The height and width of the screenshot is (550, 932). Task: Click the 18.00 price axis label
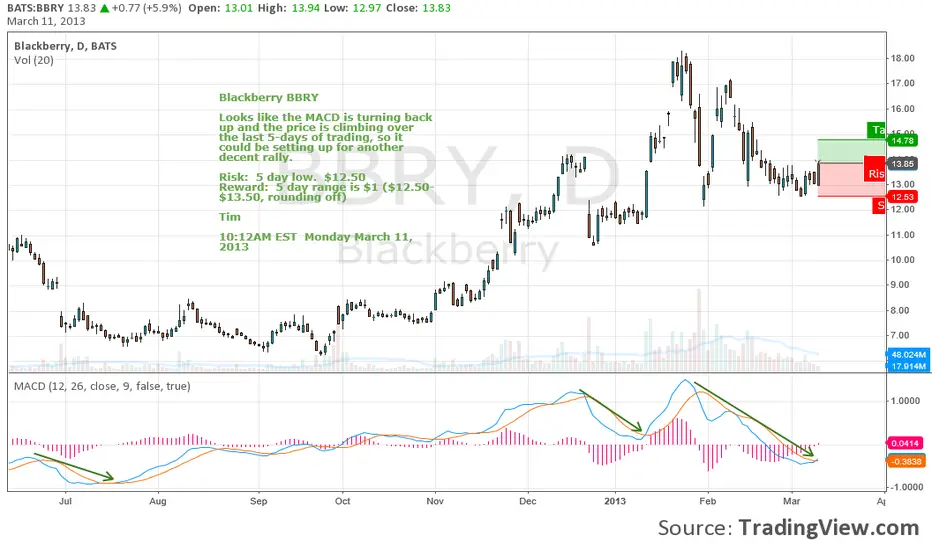tap(902, 58)
